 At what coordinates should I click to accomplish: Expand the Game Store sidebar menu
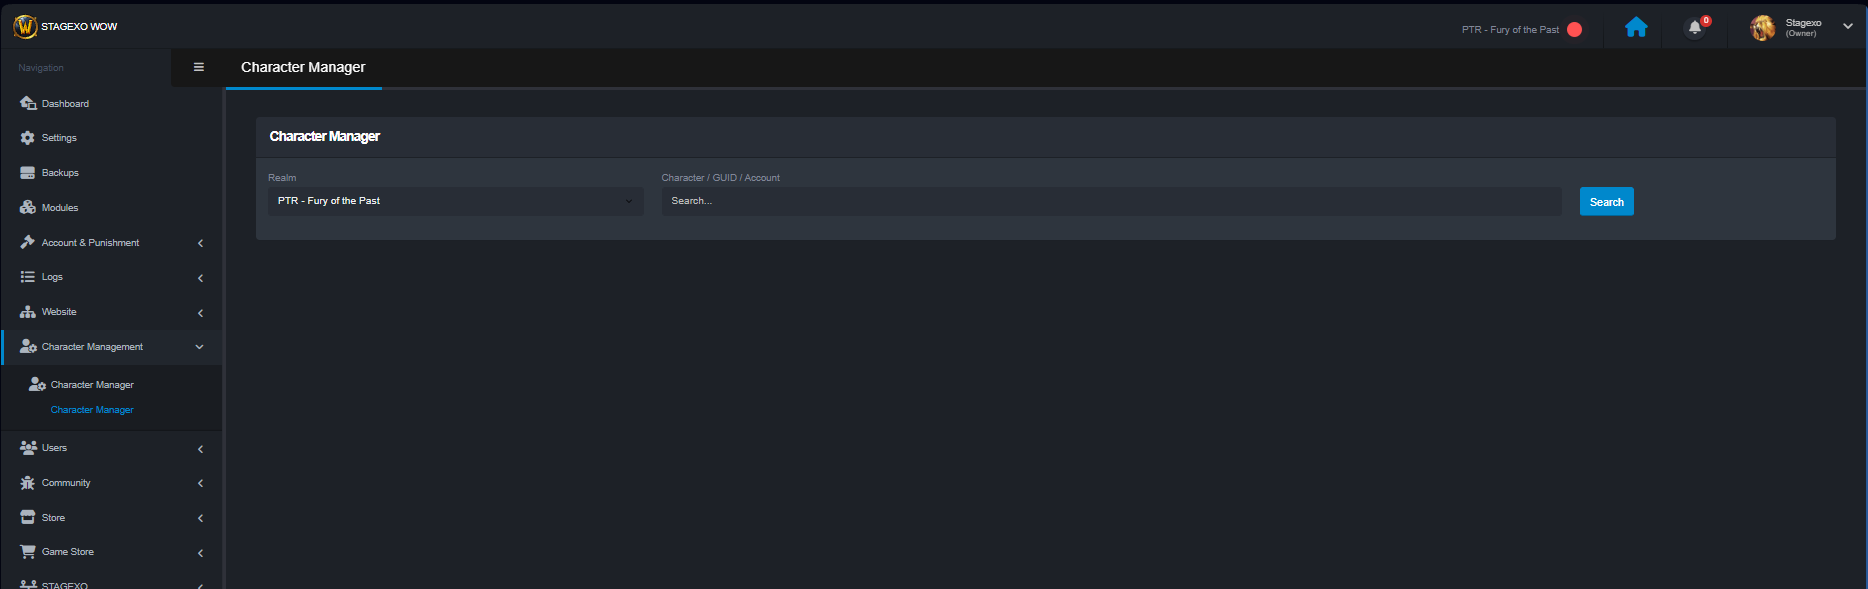click(111, 552)
